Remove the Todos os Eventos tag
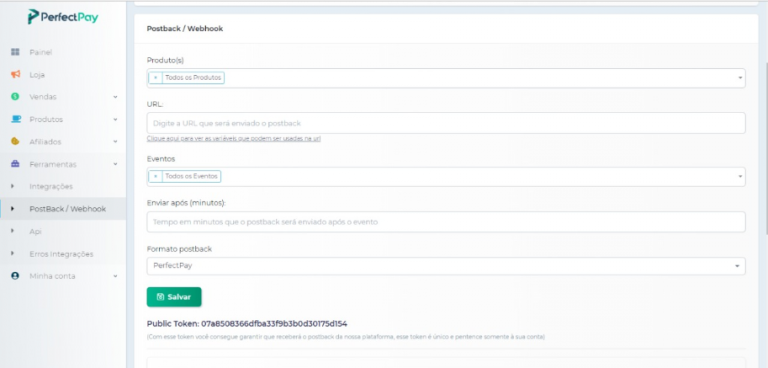 (155, 176)
